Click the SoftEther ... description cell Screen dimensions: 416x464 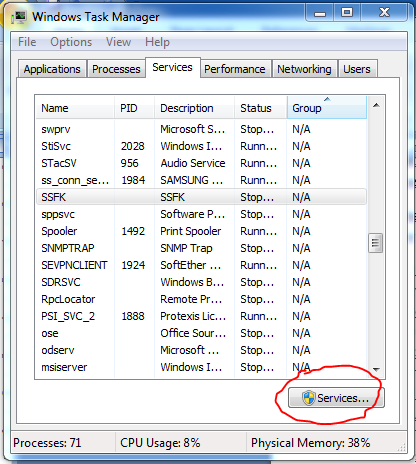point(191,265)
